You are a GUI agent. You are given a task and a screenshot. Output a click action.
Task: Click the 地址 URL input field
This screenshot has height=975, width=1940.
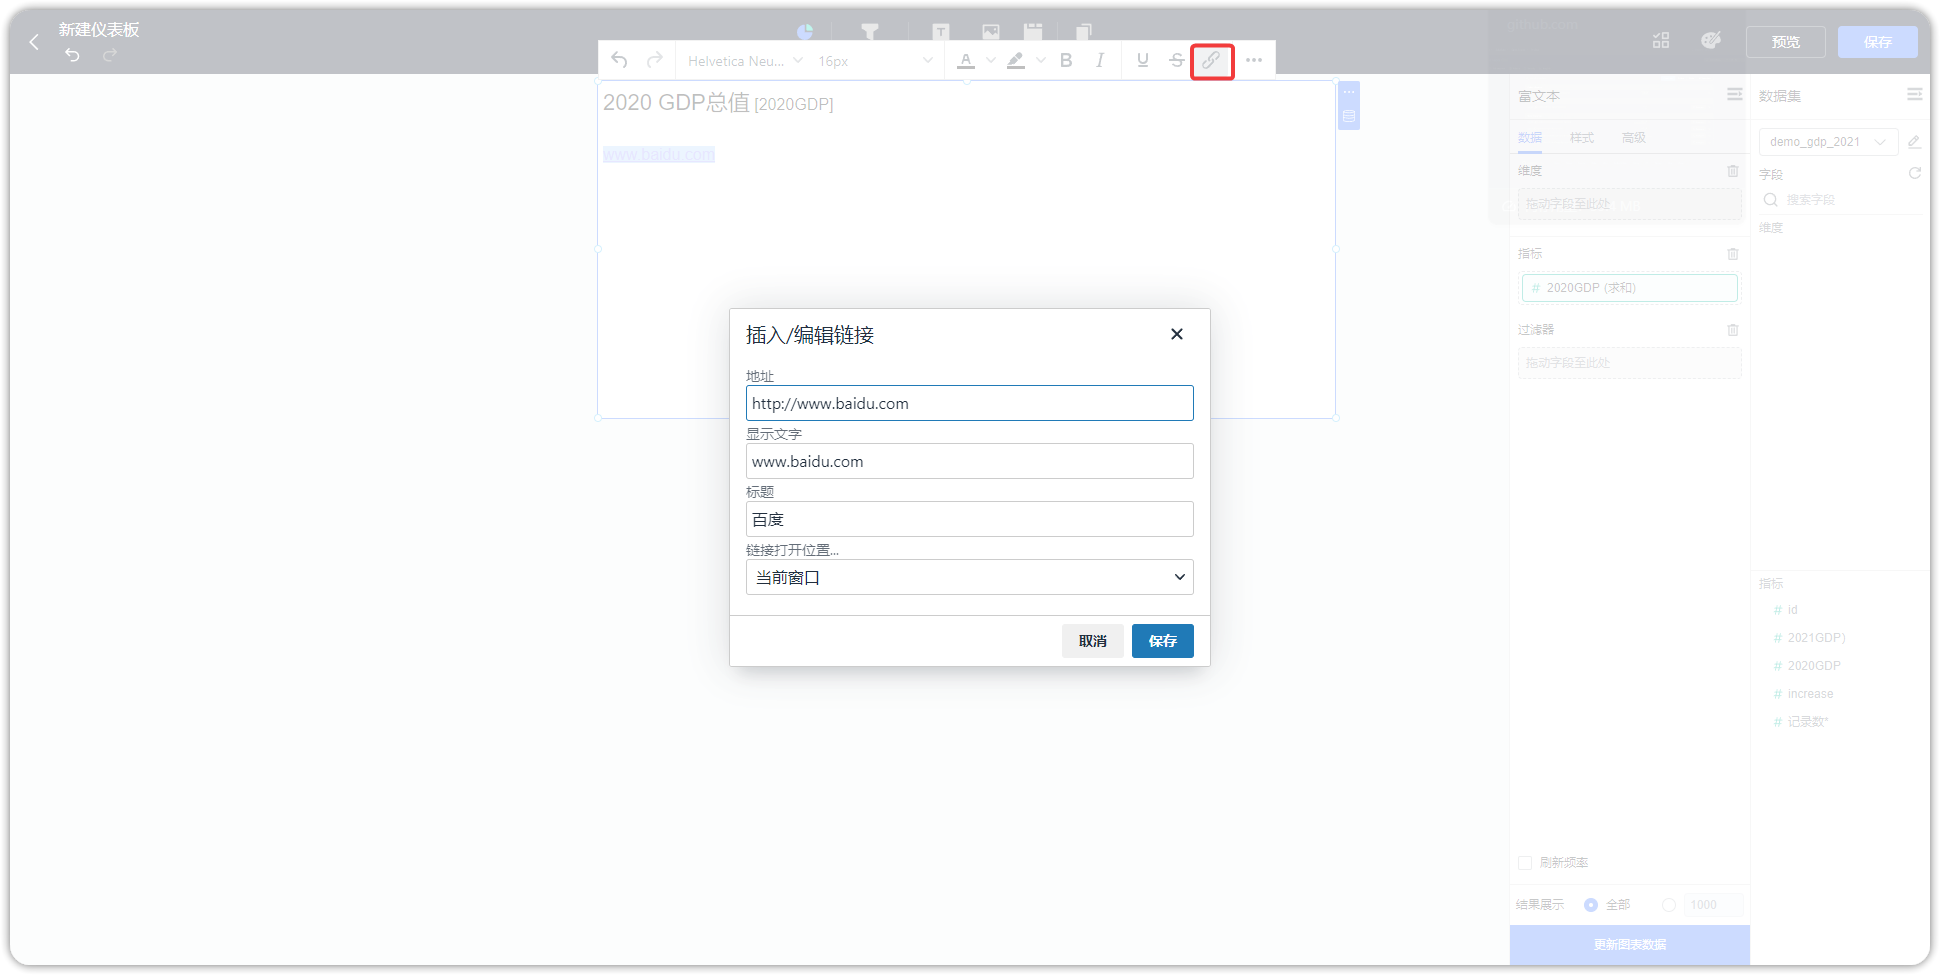click(969, 403)
